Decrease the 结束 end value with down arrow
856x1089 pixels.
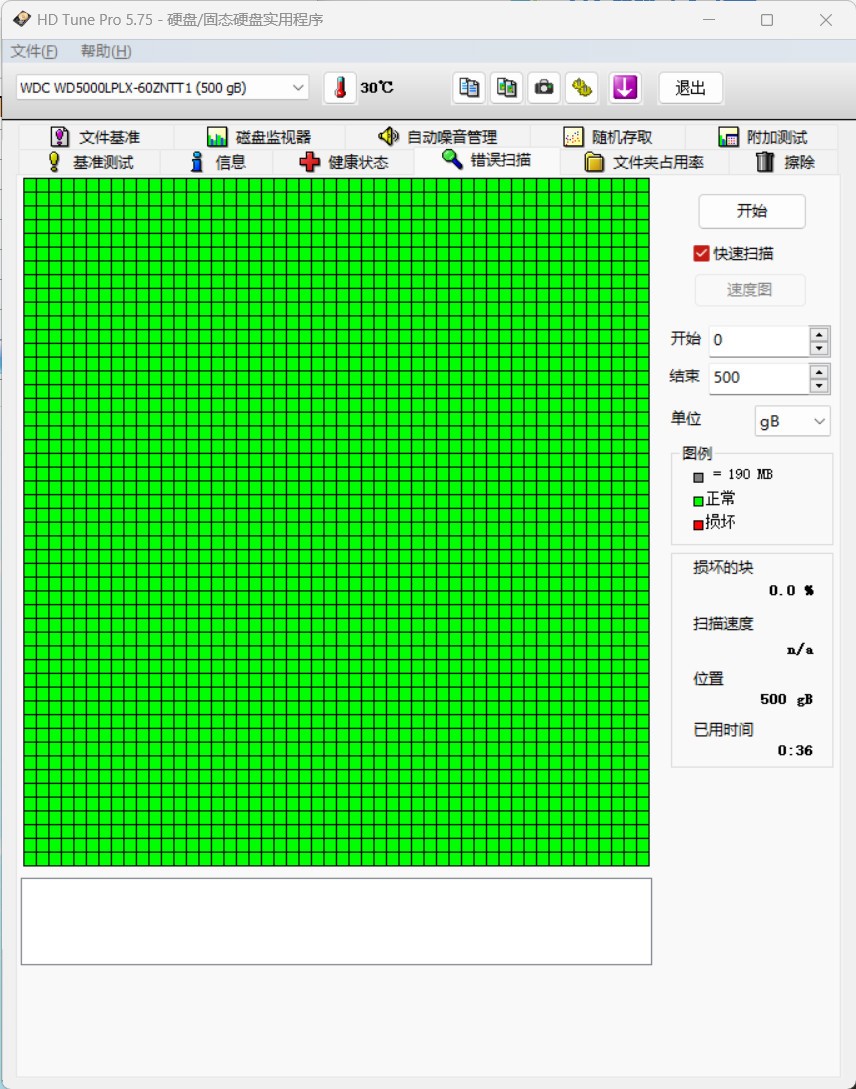click(x=819, y=386)
